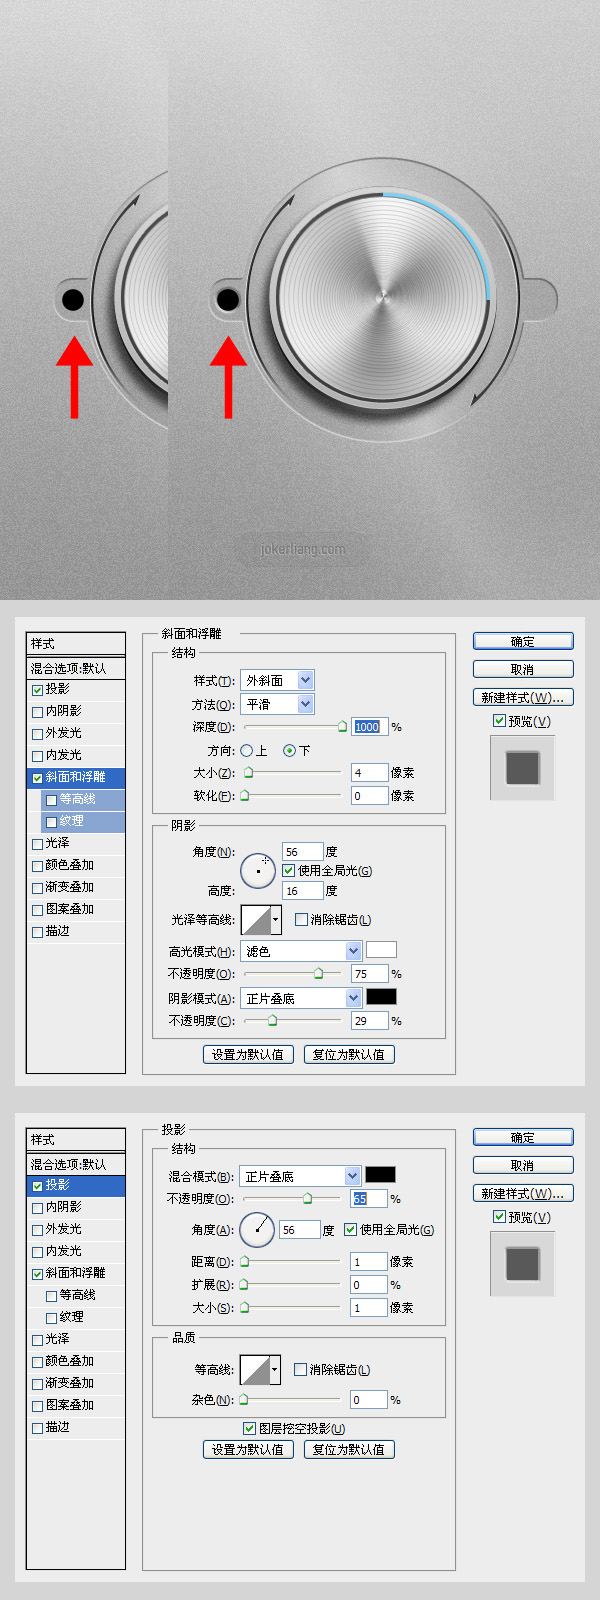600x1600 pixels.
Task: Select 渐变叠加 row in 投影 dialog list
Action: pyautogui.click(x=76, y=1383)
